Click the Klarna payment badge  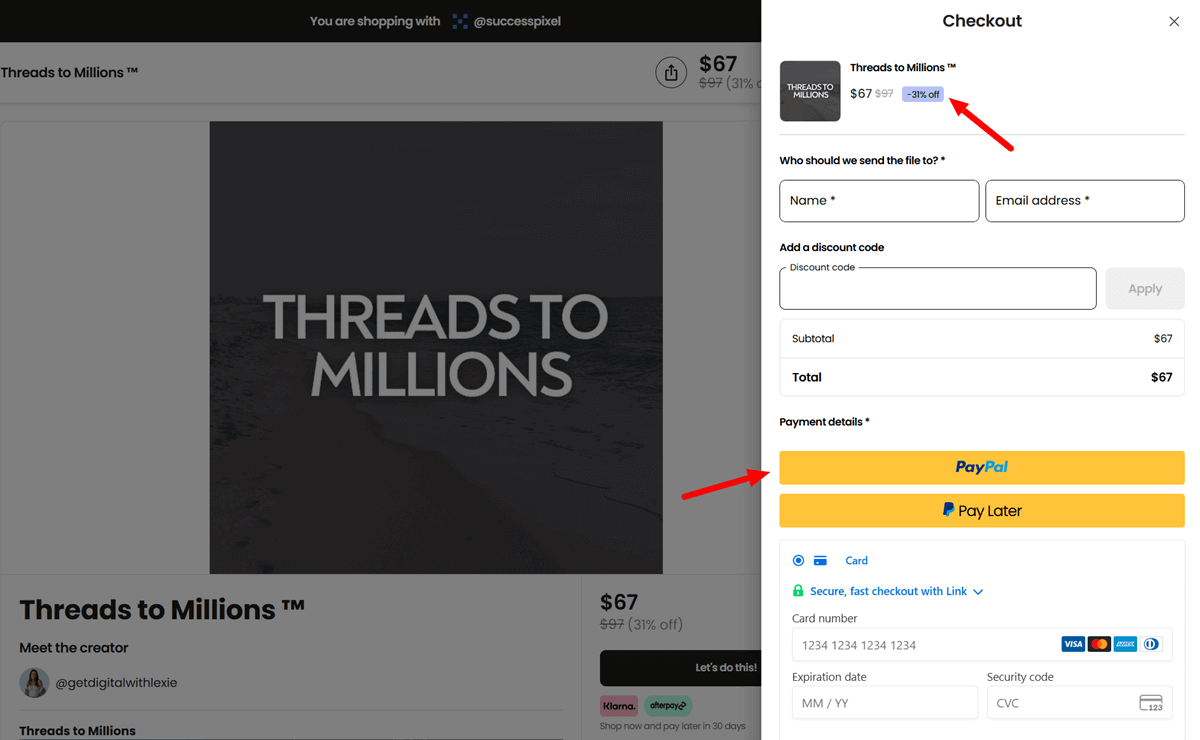click(618, 705)
